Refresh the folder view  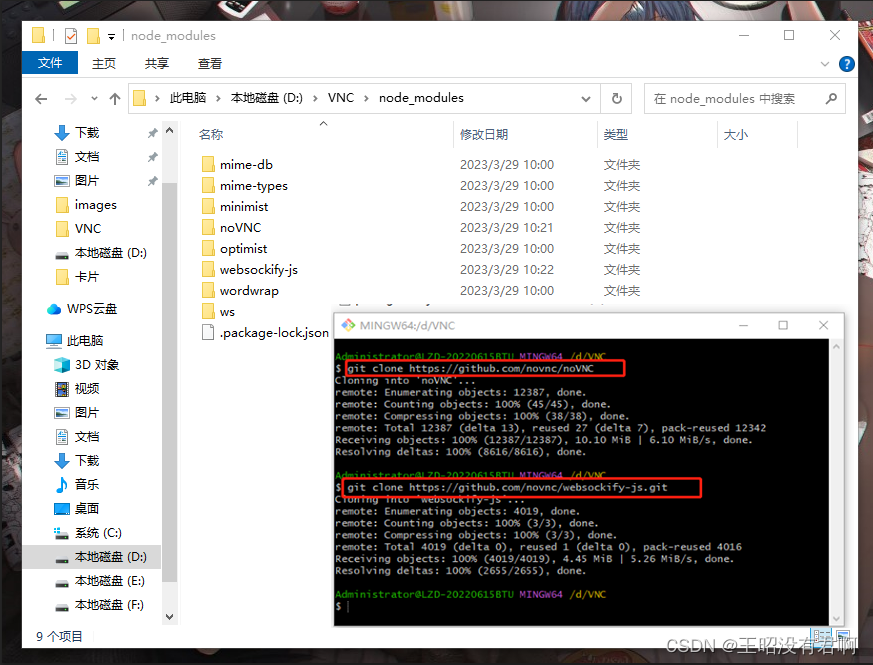(616, 99)
